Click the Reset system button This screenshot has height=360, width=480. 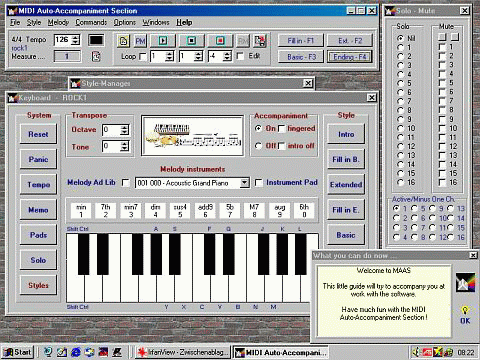coord(38,134)
